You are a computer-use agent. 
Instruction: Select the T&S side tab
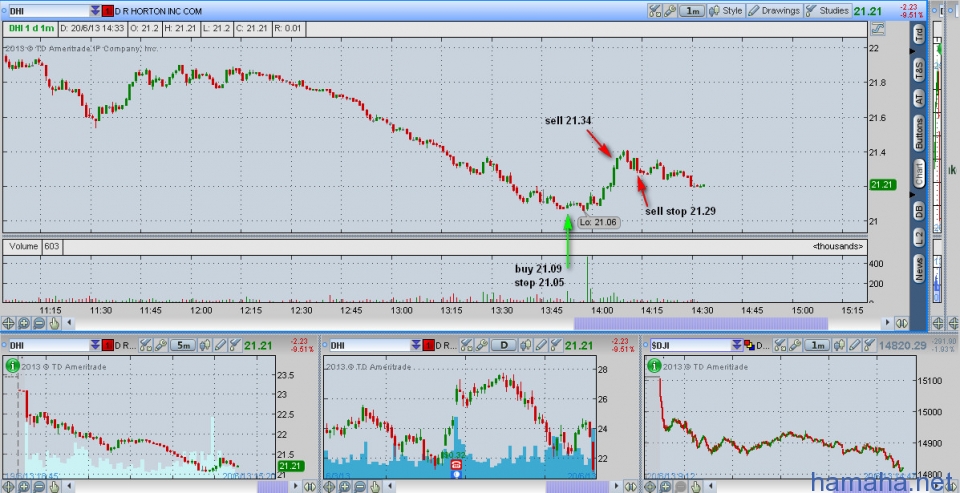(x=919, y=69)
